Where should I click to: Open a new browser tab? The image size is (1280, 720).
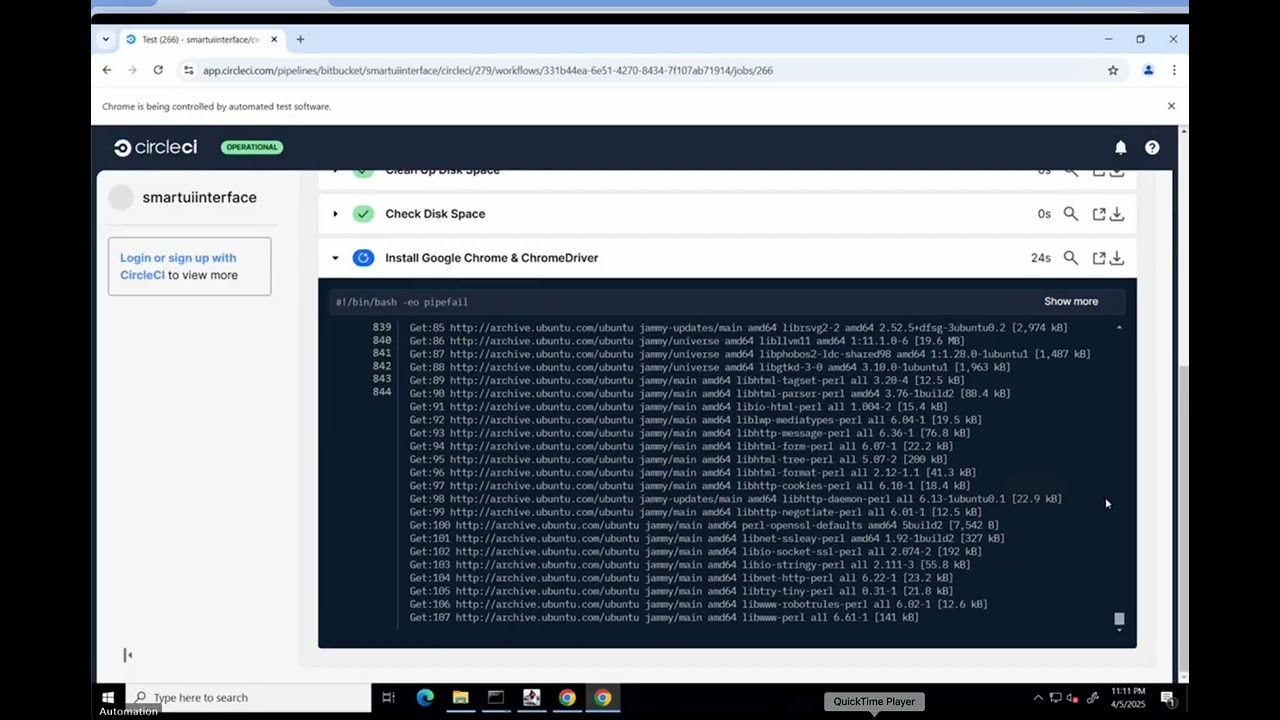click(x=300, y=39)
